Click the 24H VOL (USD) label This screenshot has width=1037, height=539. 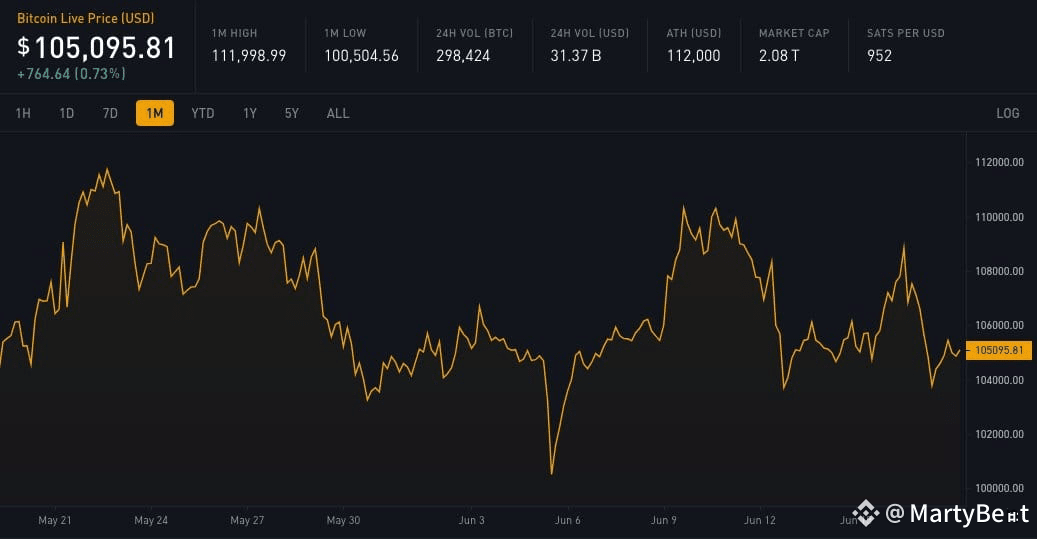pyautogui.click(x=590, y=33)
